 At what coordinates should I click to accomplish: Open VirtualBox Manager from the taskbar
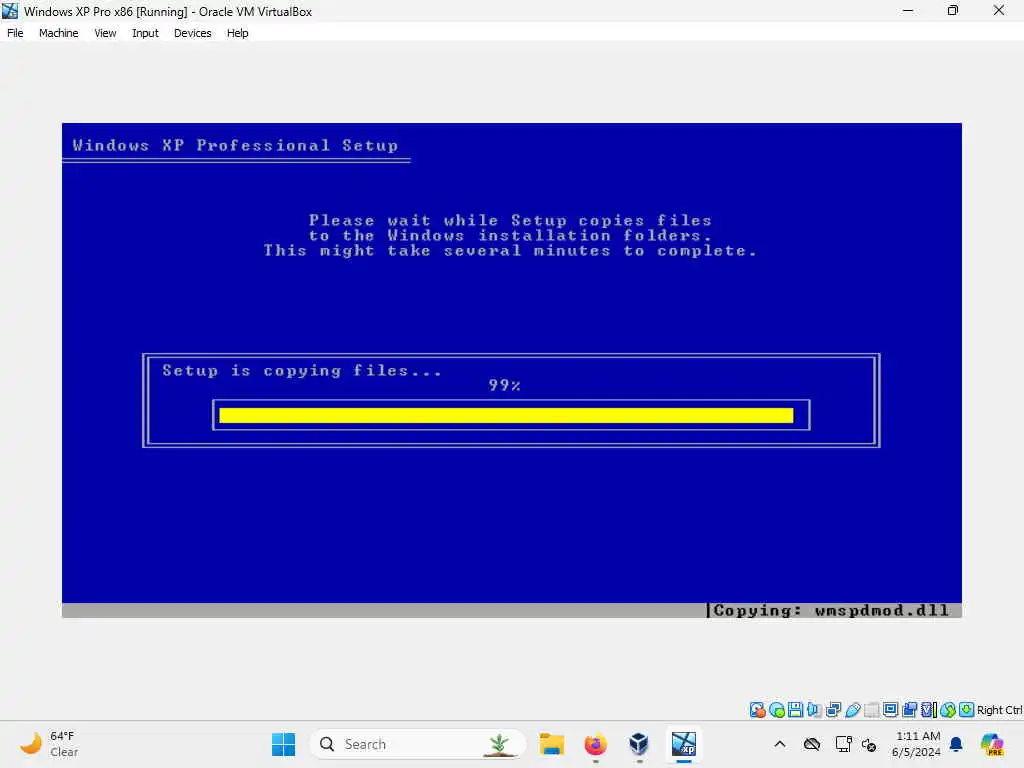point(639,744)
